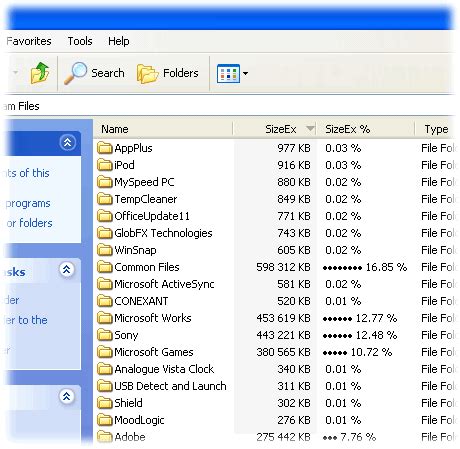This screenshot has height=449, width=460.
Task: Click the task link ending 'or folders'
Action: (x=29, y=223)
